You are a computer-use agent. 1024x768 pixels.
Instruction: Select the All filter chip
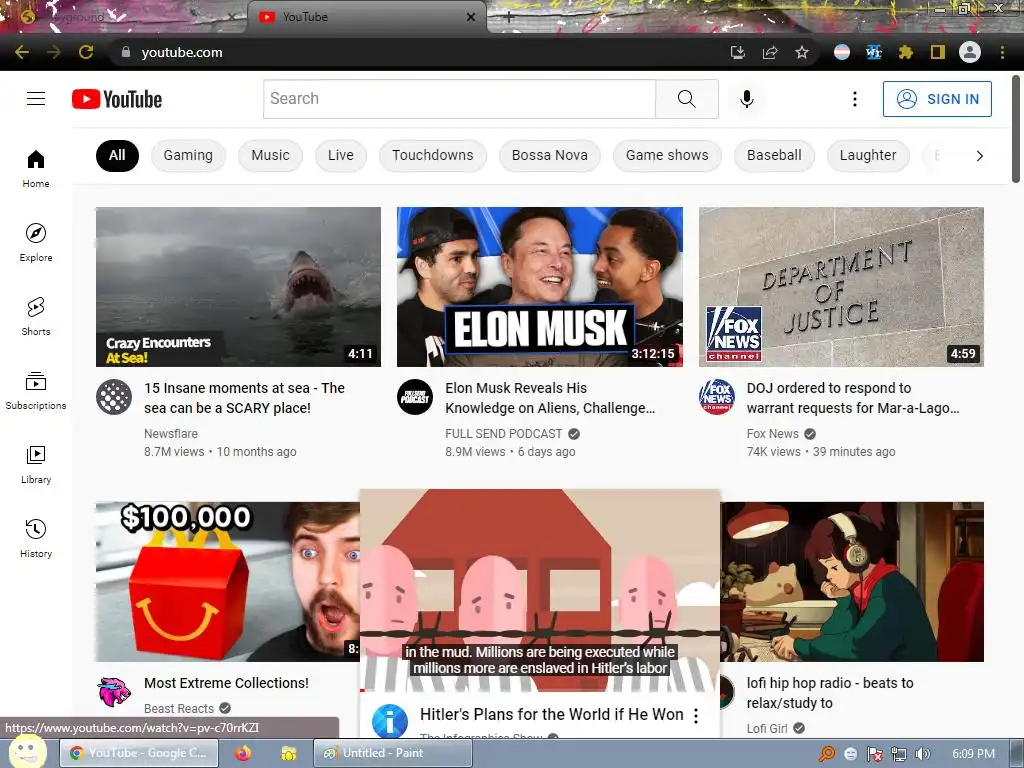118,155
